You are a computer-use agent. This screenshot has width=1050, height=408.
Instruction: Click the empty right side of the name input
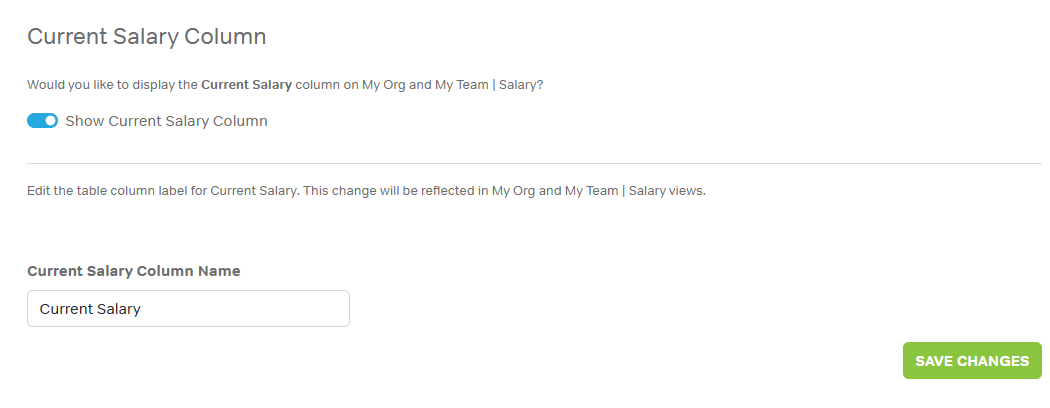[x=280, y=309]
